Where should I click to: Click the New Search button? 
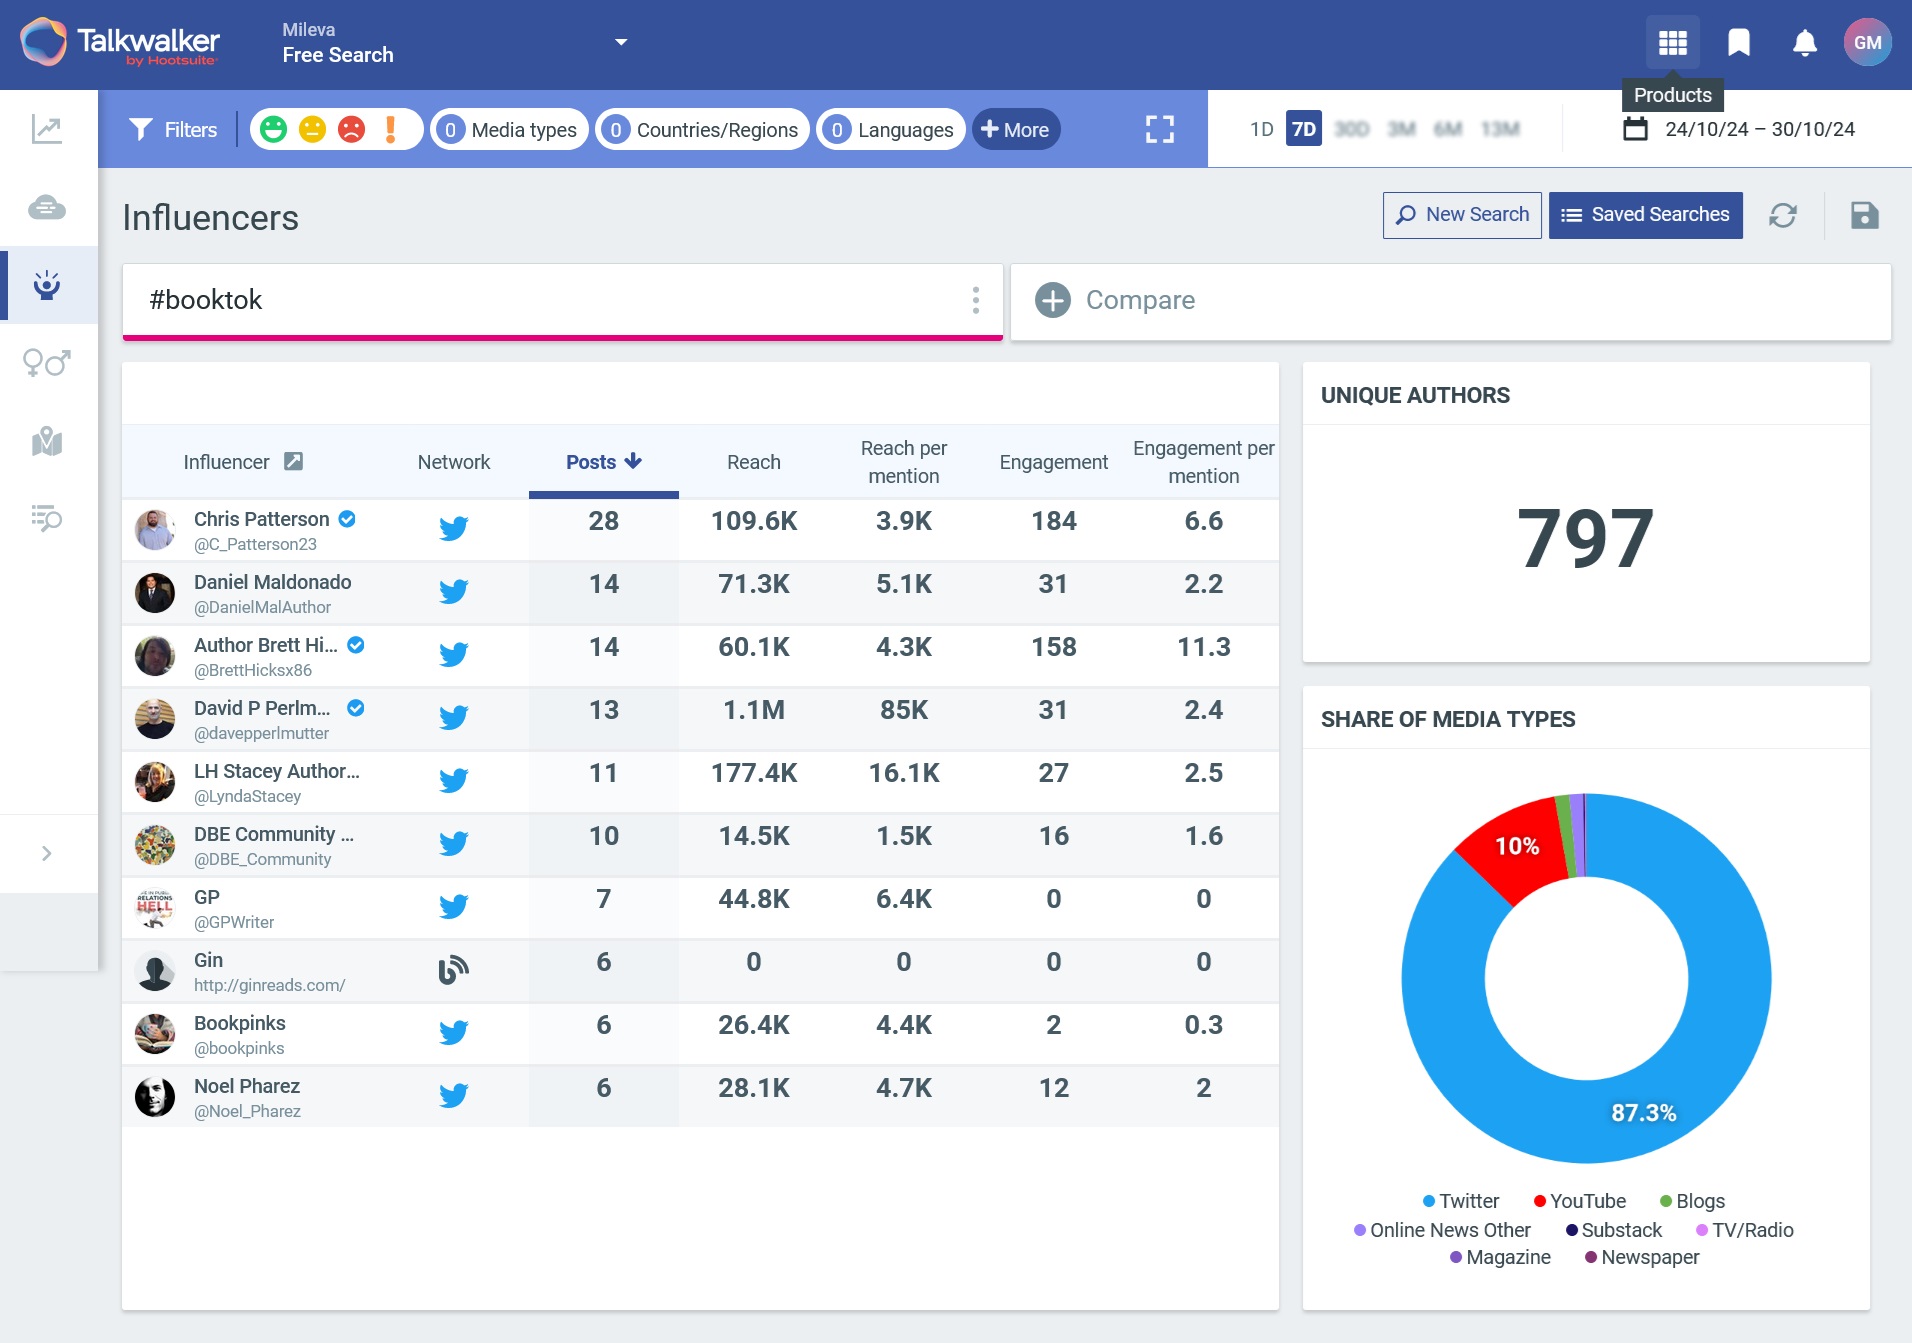1462,215
